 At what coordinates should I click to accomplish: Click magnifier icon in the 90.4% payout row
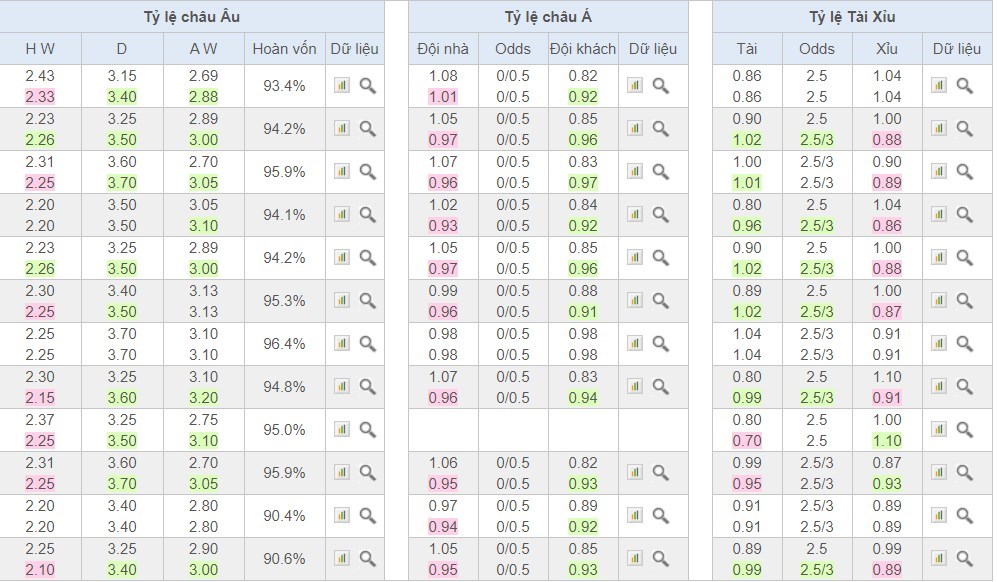click(367, 516)
